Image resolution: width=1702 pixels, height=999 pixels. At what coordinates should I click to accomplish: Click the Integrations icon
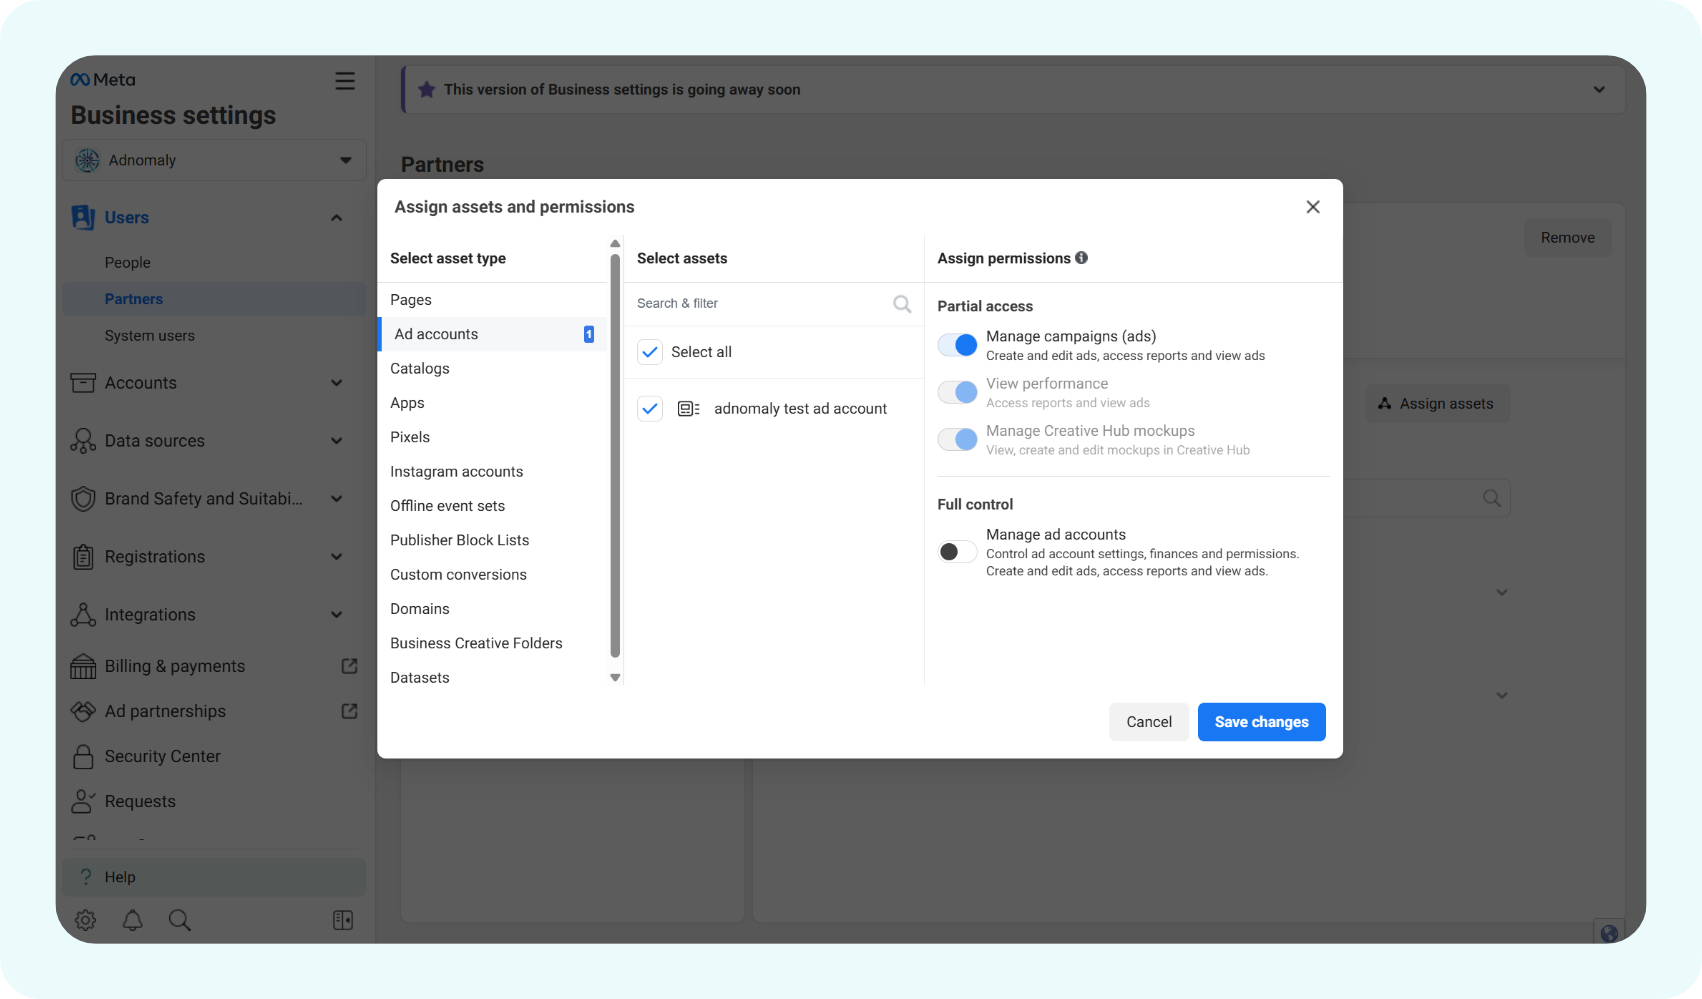[83, 615]
